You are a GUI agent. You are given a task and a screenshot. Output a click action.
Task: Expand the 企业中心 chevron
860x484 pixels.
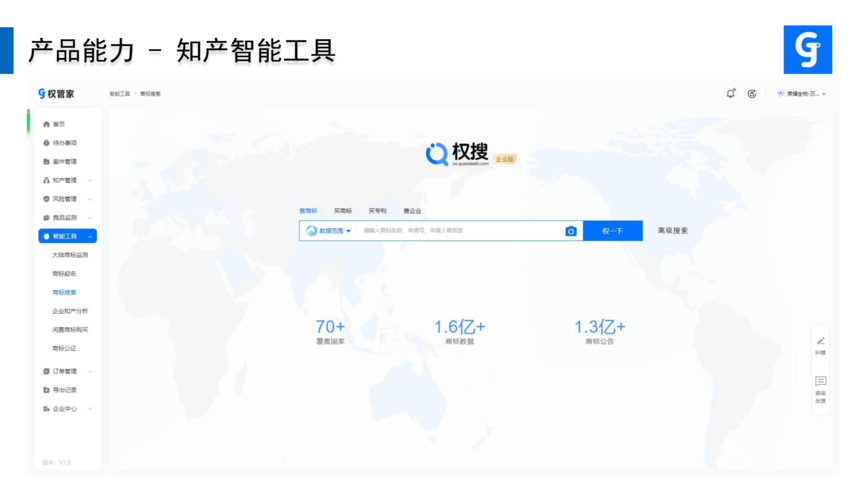click(90, 408)
